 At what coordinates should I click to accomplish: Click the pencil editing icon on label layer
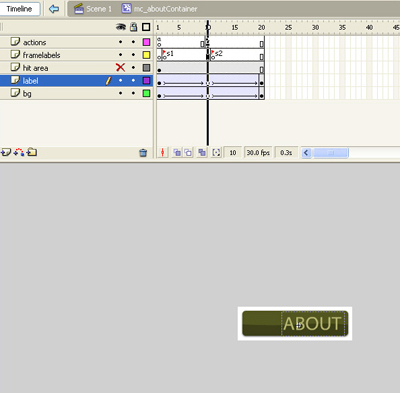click(x=108, y=80)
